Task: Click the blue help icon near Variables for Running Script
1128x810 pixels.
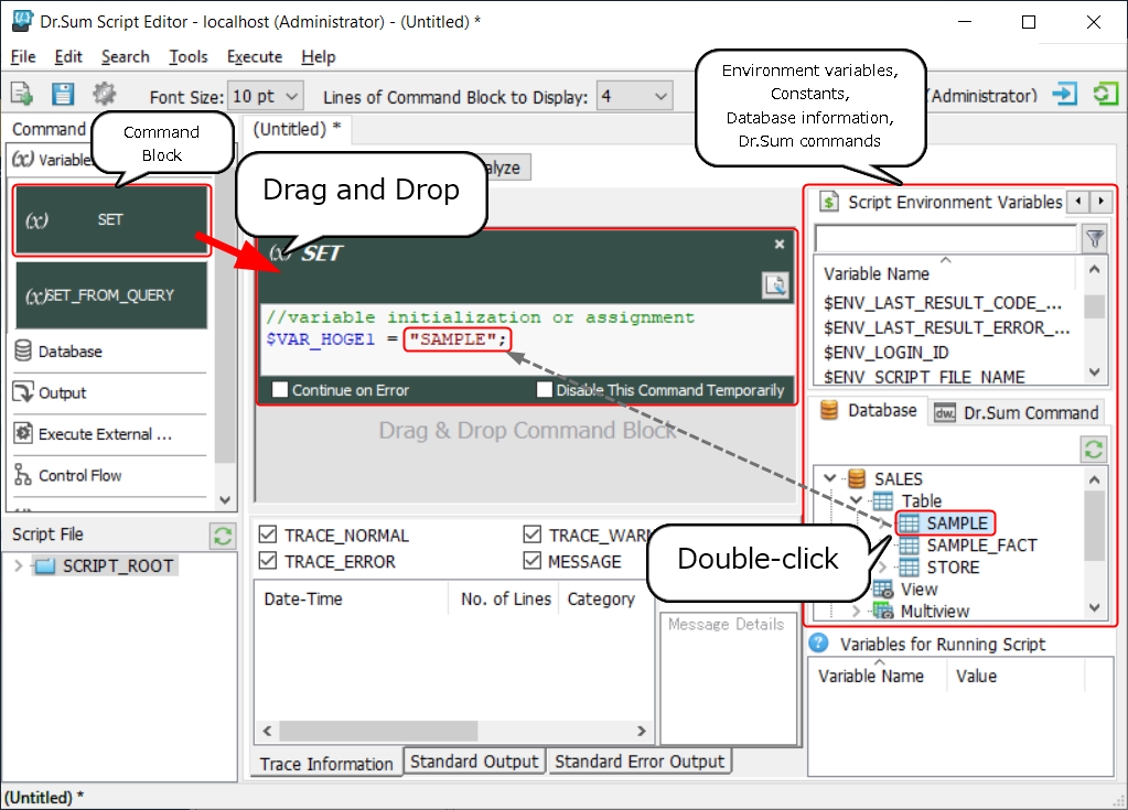Action: 819,644
